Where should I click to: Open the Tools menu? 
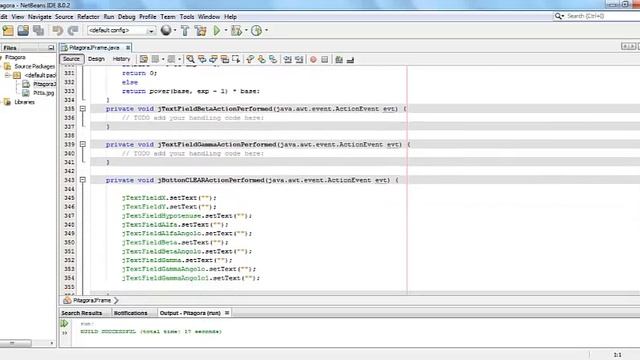pyautogui.click(x=187, y=17)
